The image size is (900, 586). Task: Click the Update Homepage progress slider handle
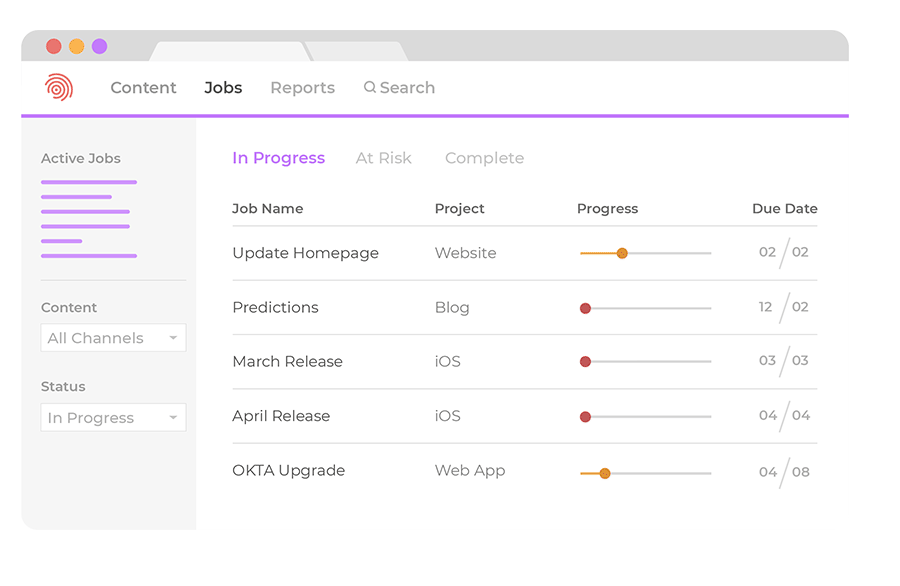coord(622,253)
